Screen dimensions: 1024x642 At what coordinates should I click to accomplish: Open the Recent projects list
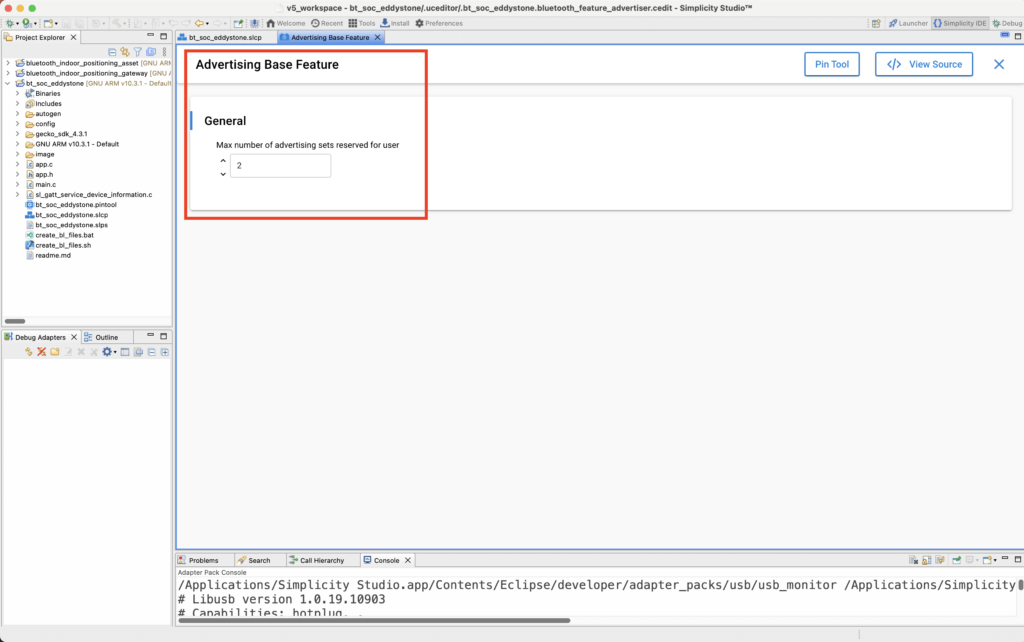coord(326,23)
